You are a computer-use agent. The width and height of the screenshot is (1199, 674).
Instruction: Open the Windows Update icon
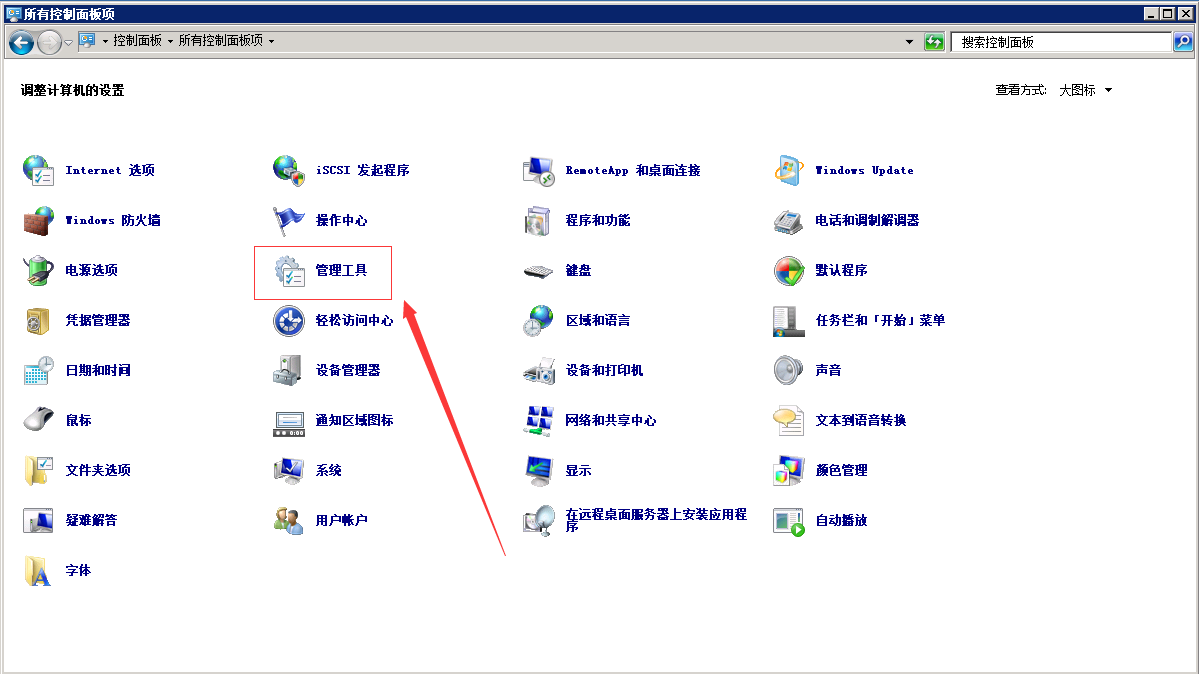coord(788,170)
